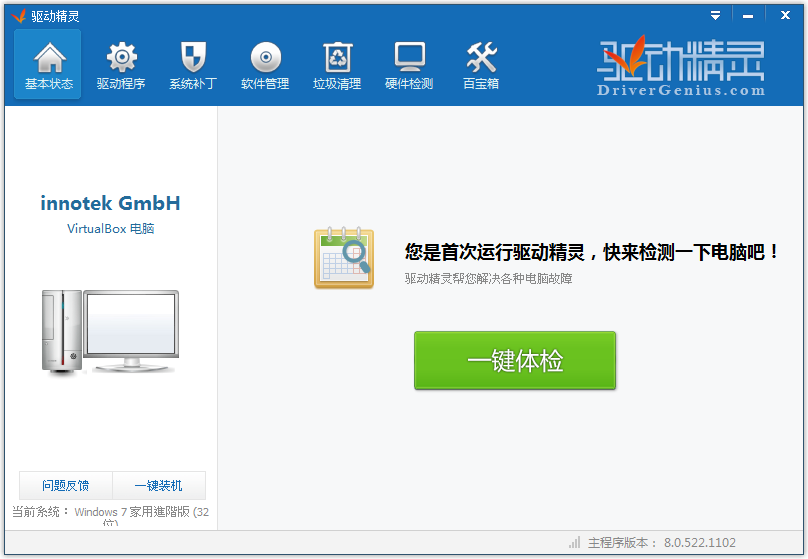The height and width of the screenshot is (559, 808).
Task: Click the VirtualBox 电脑 model text
Action: [x=110, y=228]
